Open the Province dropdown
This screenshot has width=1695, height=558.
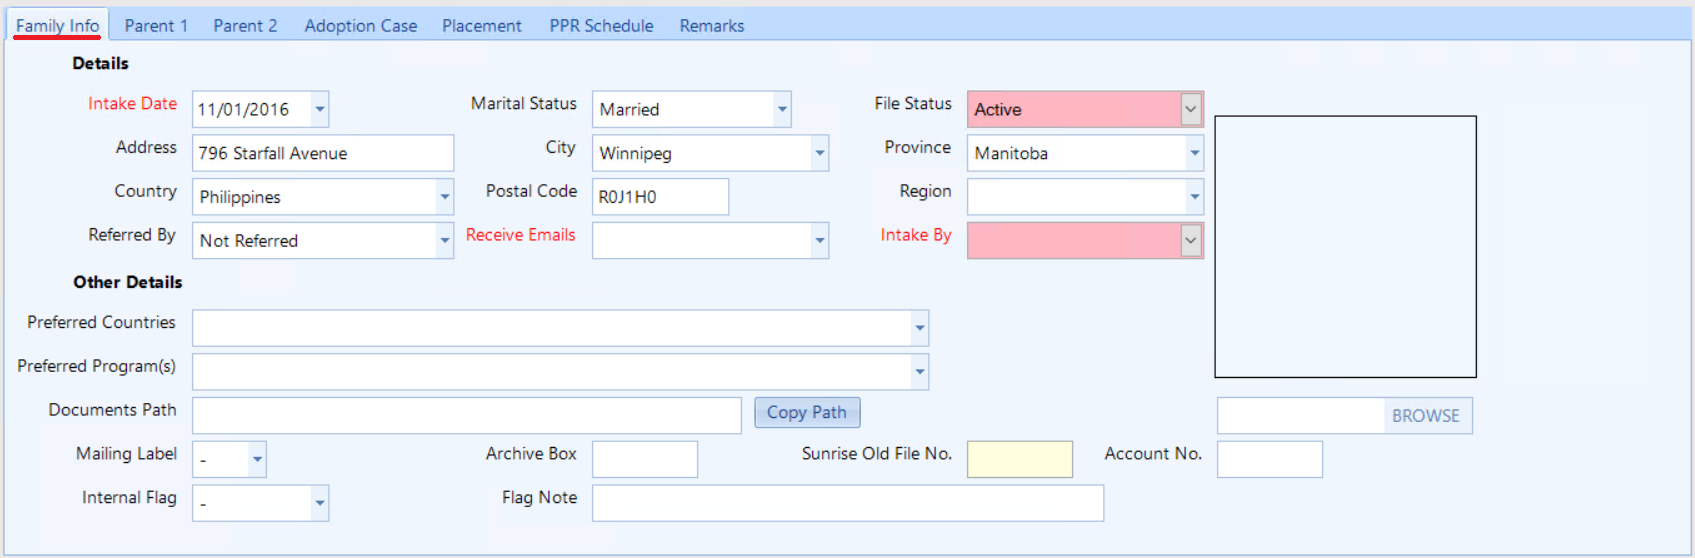click(1194, 153)
